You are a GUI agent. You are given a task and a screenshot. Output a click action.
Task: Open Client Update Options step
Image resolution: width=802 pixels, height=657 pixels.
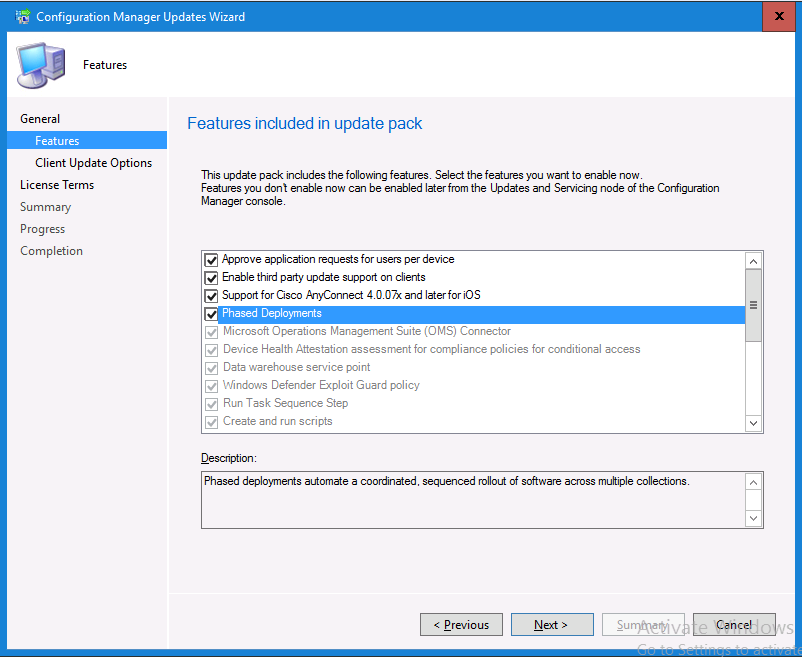click(94, 163)
